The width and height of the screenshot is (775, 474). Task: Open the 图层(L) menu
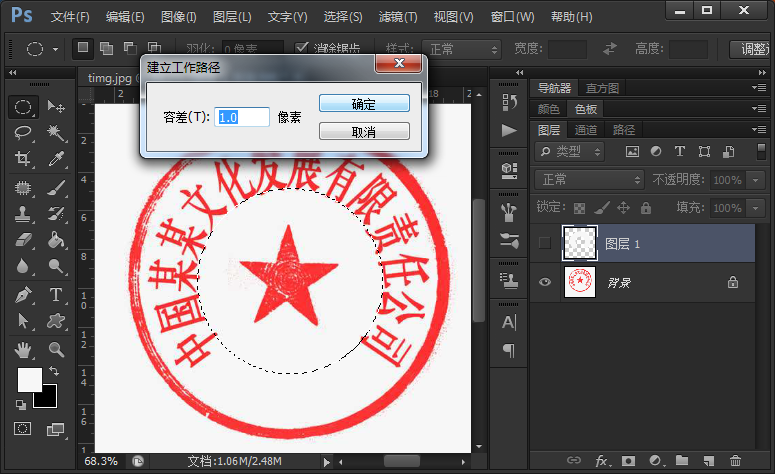[232, 17]
